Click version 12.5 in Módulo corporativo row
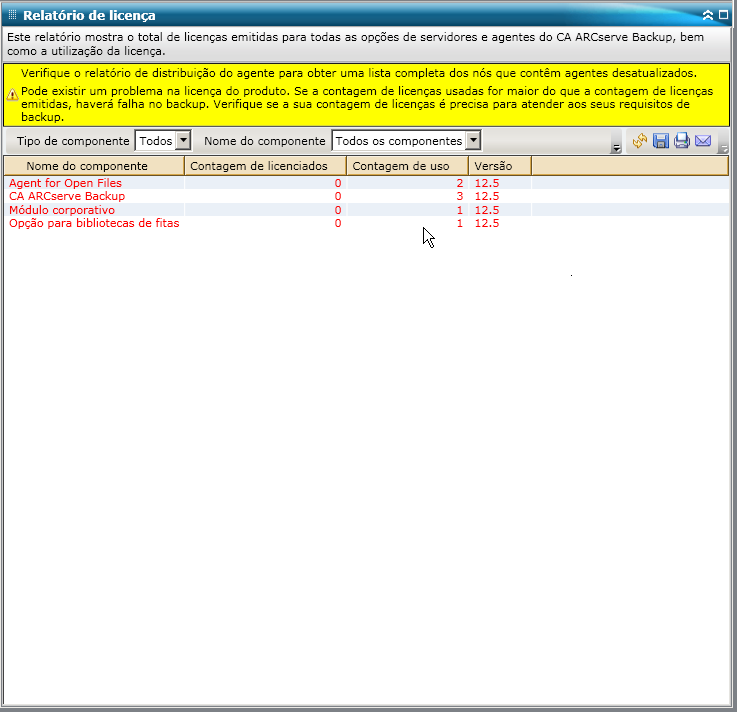 487,210
